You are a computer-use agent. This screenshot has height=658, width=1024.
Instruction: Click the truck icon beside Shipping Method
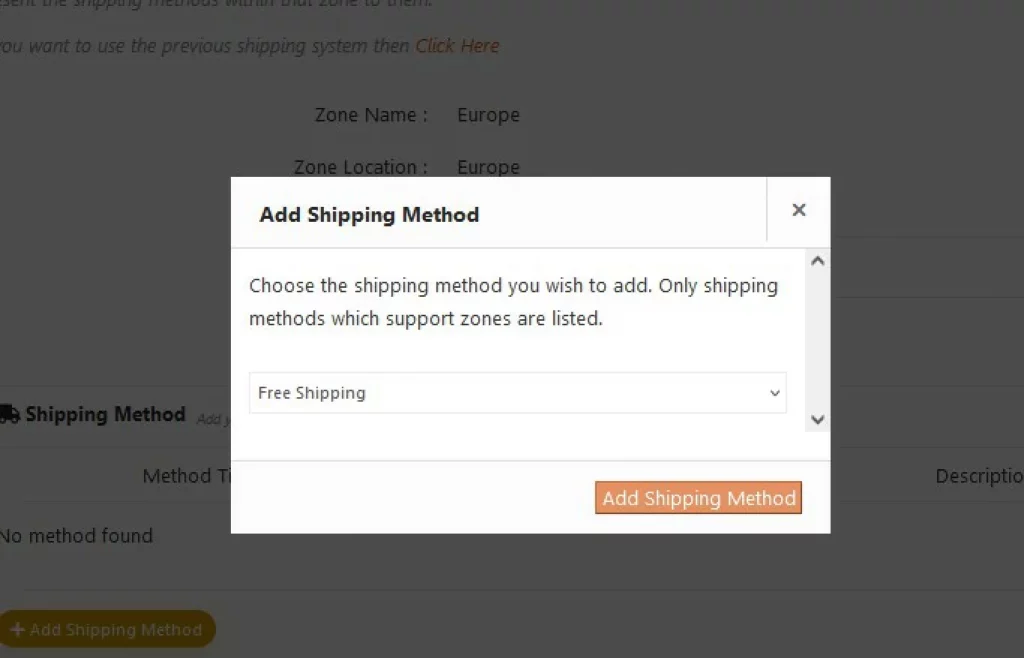9,414
